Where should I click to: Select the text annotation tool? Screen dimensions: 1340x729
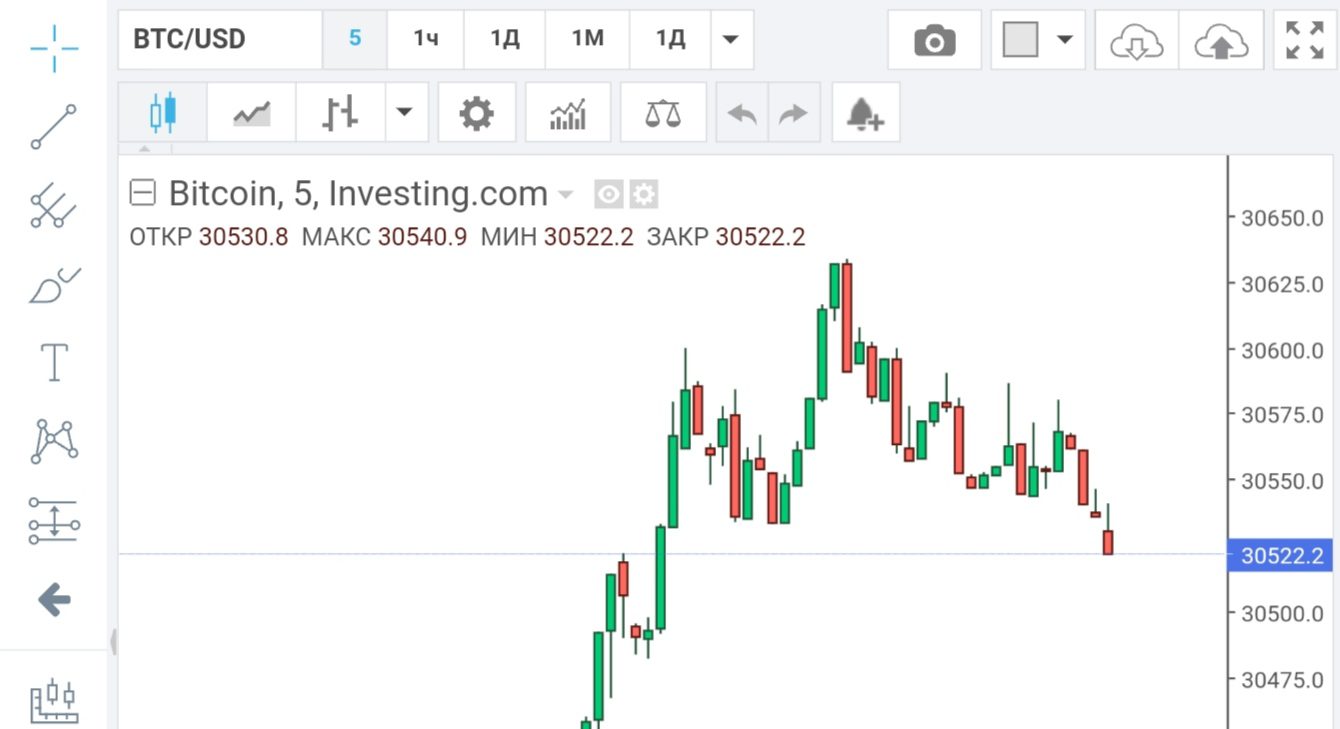tap(54, 362)
